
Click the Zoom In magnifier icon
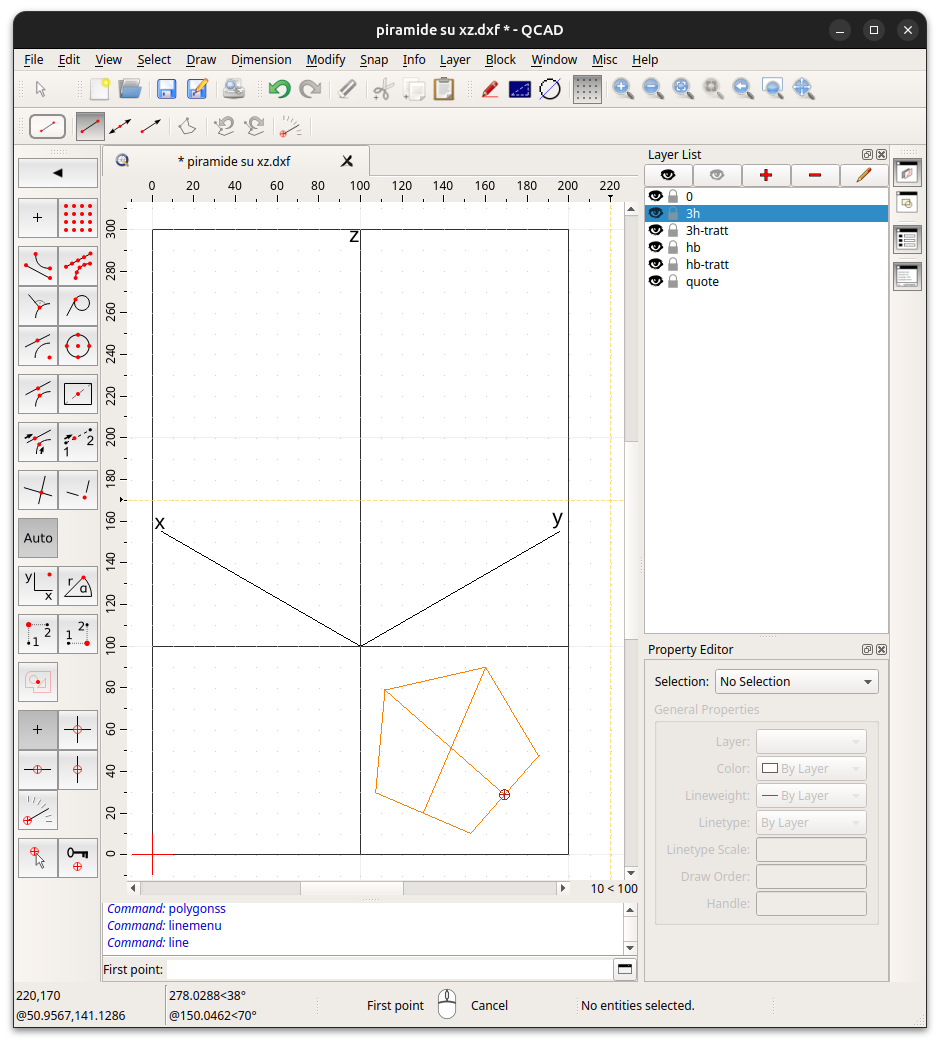[623, 89]
